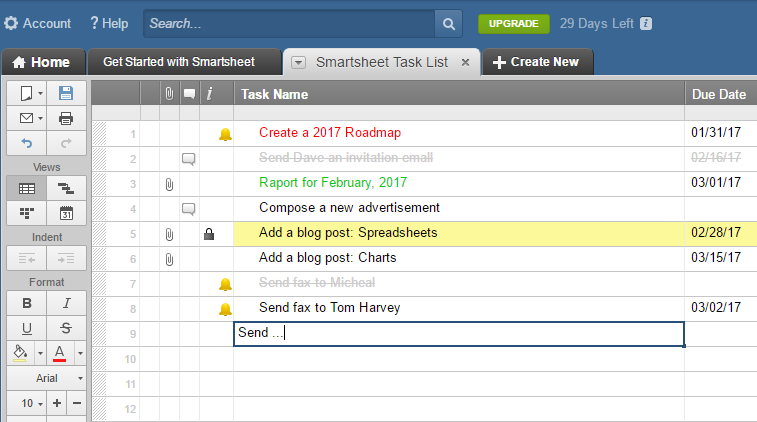Click the comments column header icon
Screen dimensions: 757x422
[x=189, y=94]
